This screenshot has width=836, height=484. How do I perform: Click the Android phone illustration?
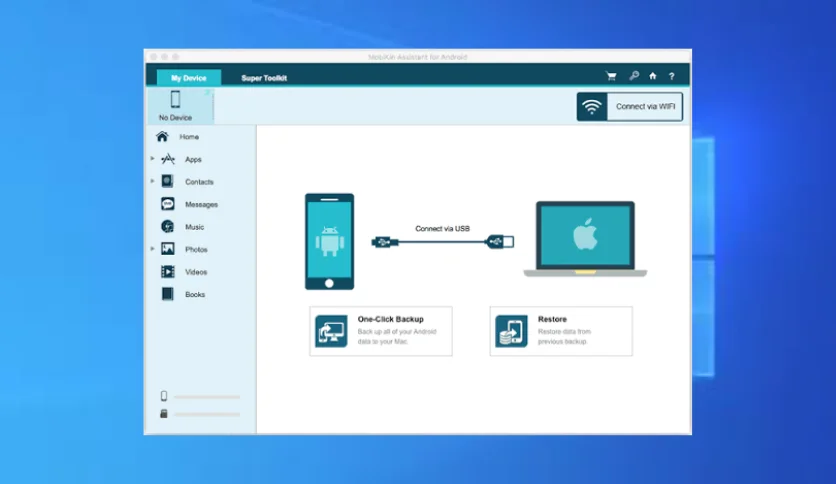click(329, 241)
